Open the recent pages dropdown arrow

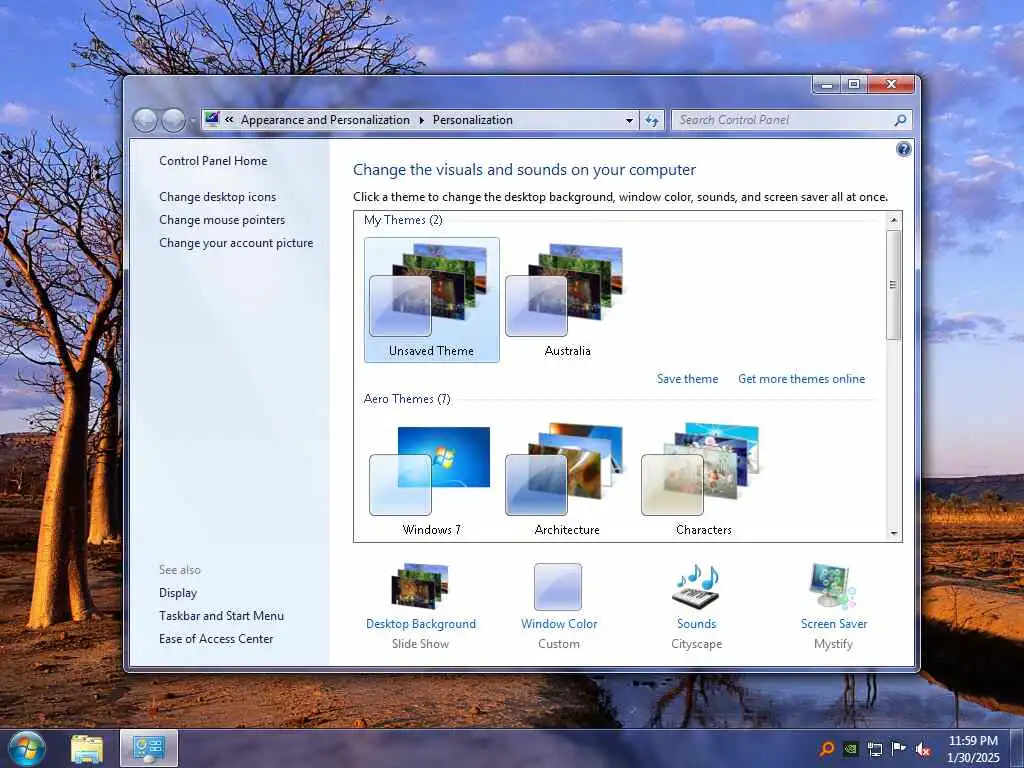tap(193, 121)
